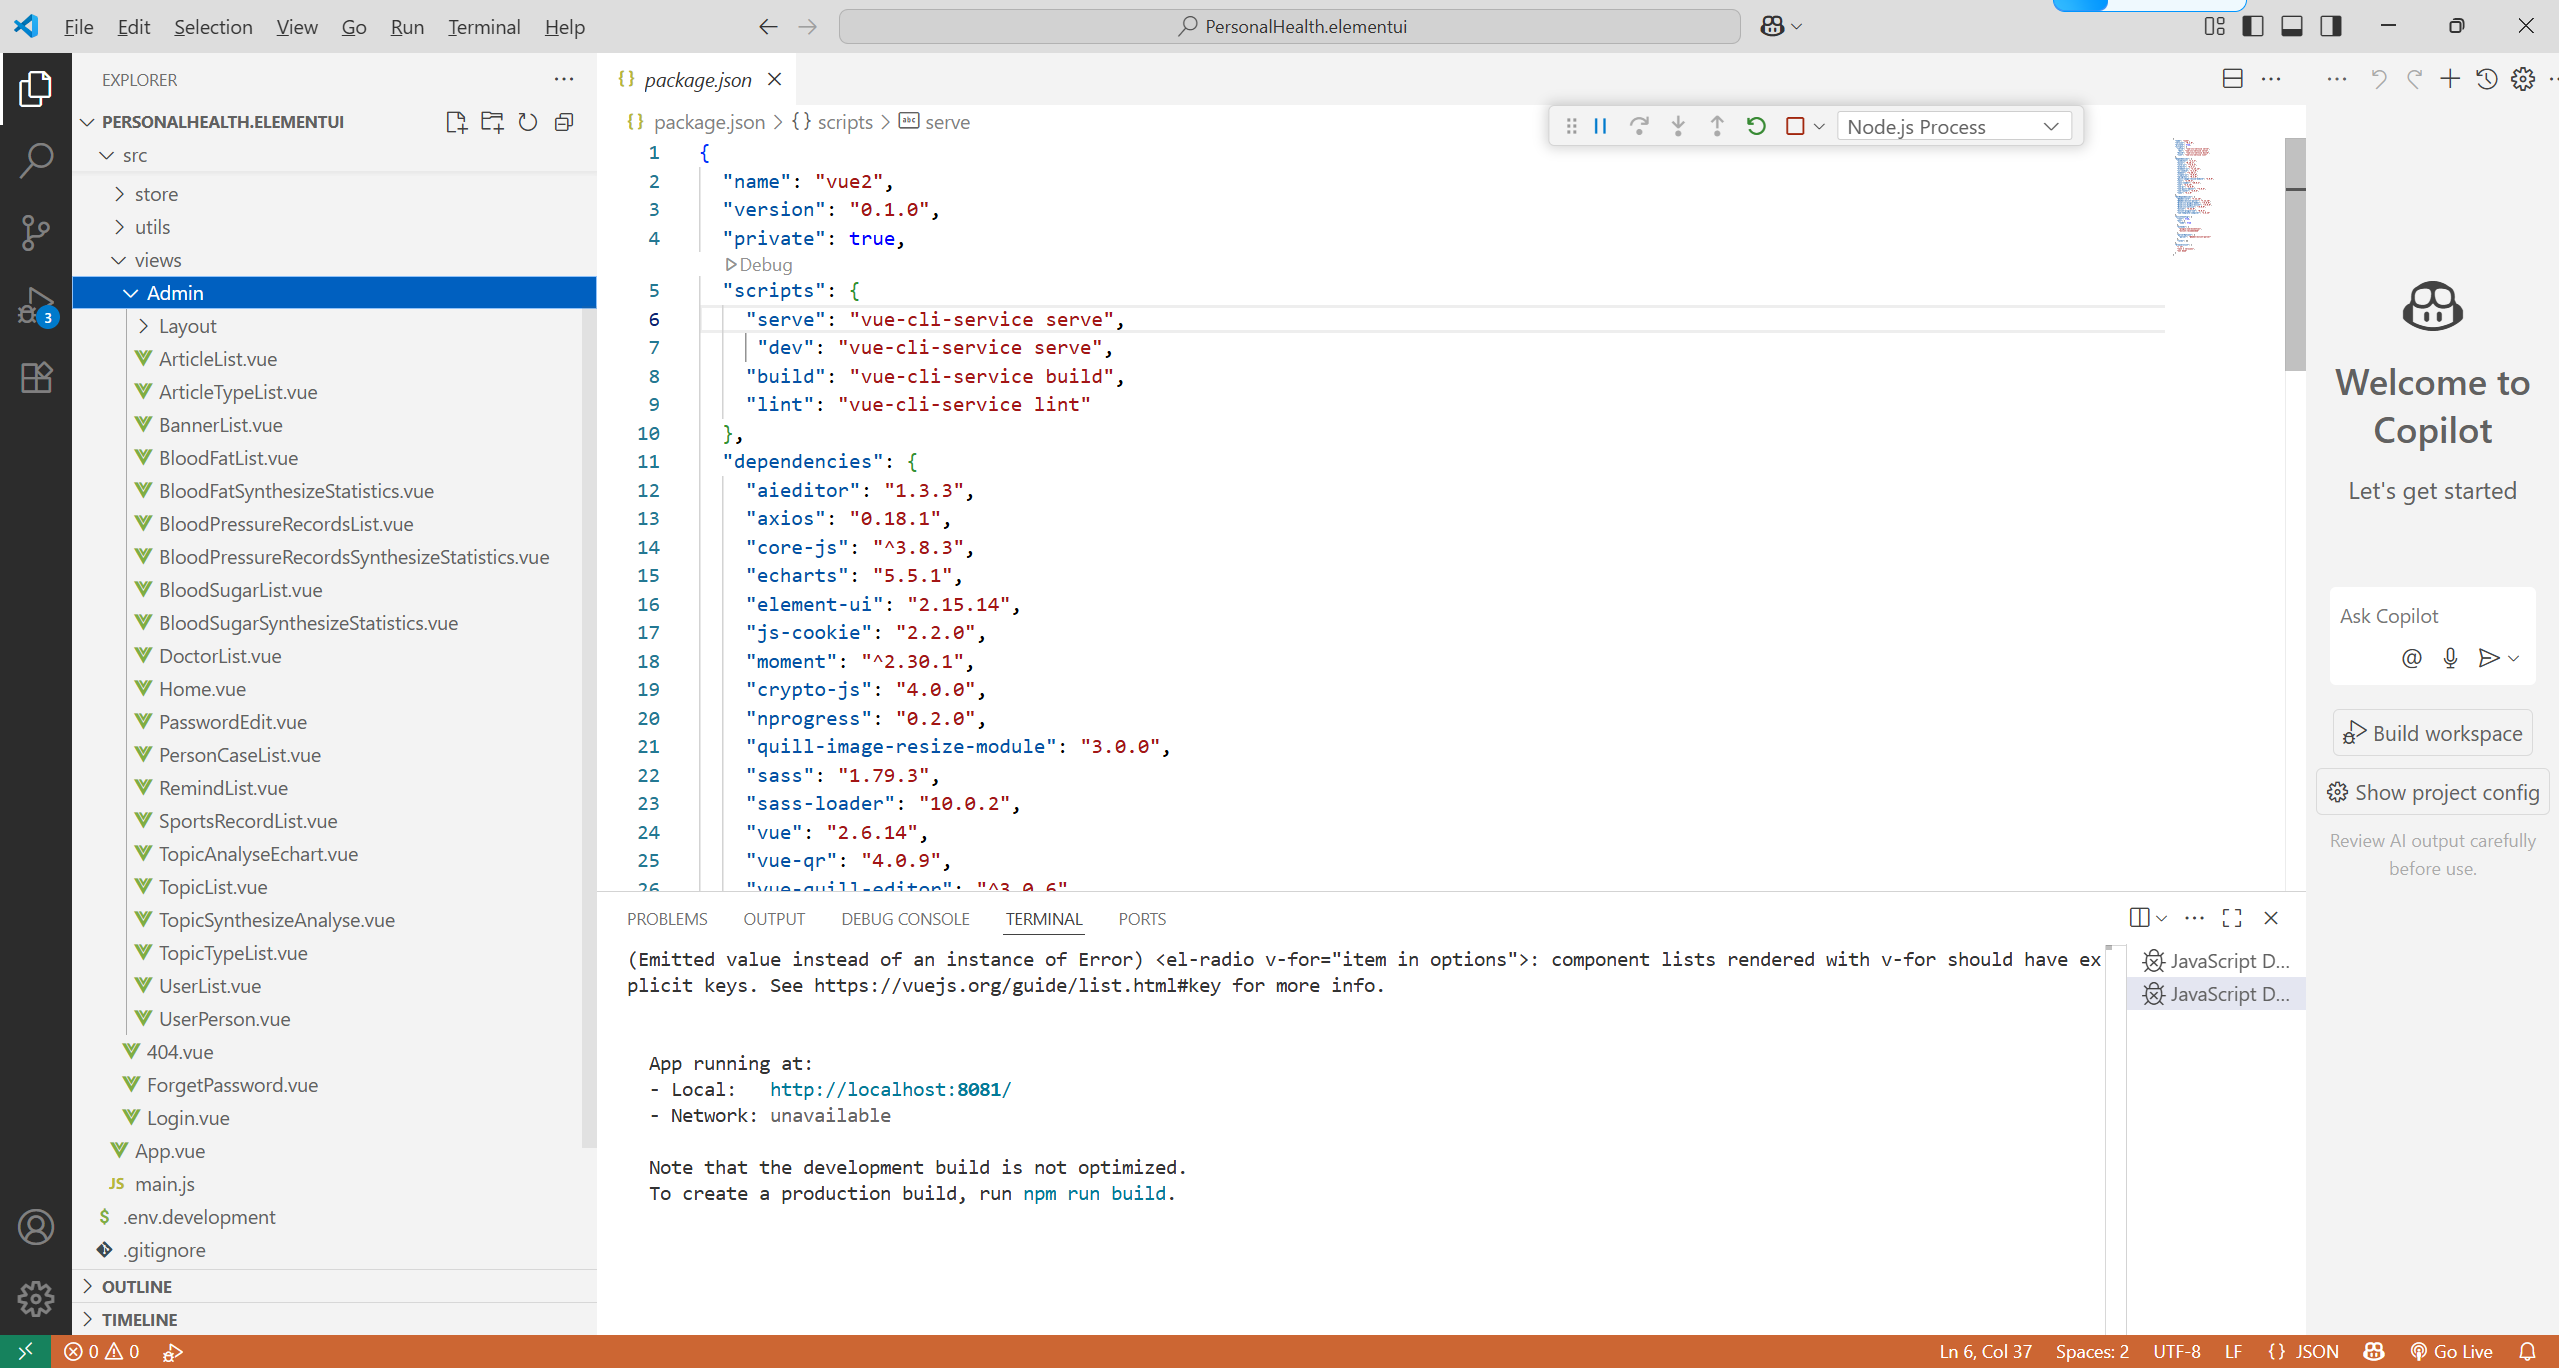Toggle the bottom panel visibility
This screenshot has width=2559, height=1368.
tap(2292, 26)
